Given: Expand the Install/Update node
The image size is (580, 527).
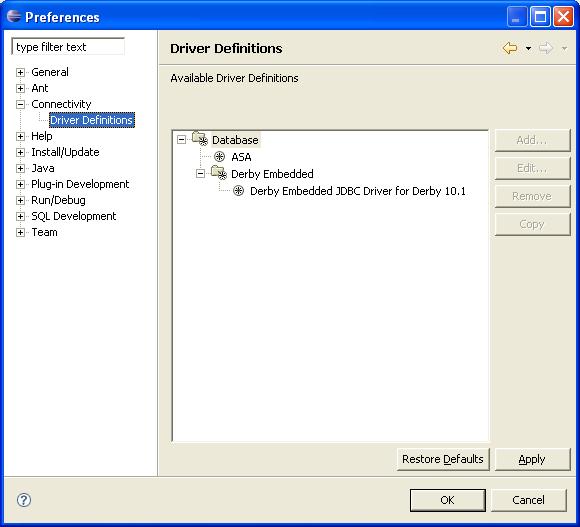Looking at the screenshot, I should 20,152.
